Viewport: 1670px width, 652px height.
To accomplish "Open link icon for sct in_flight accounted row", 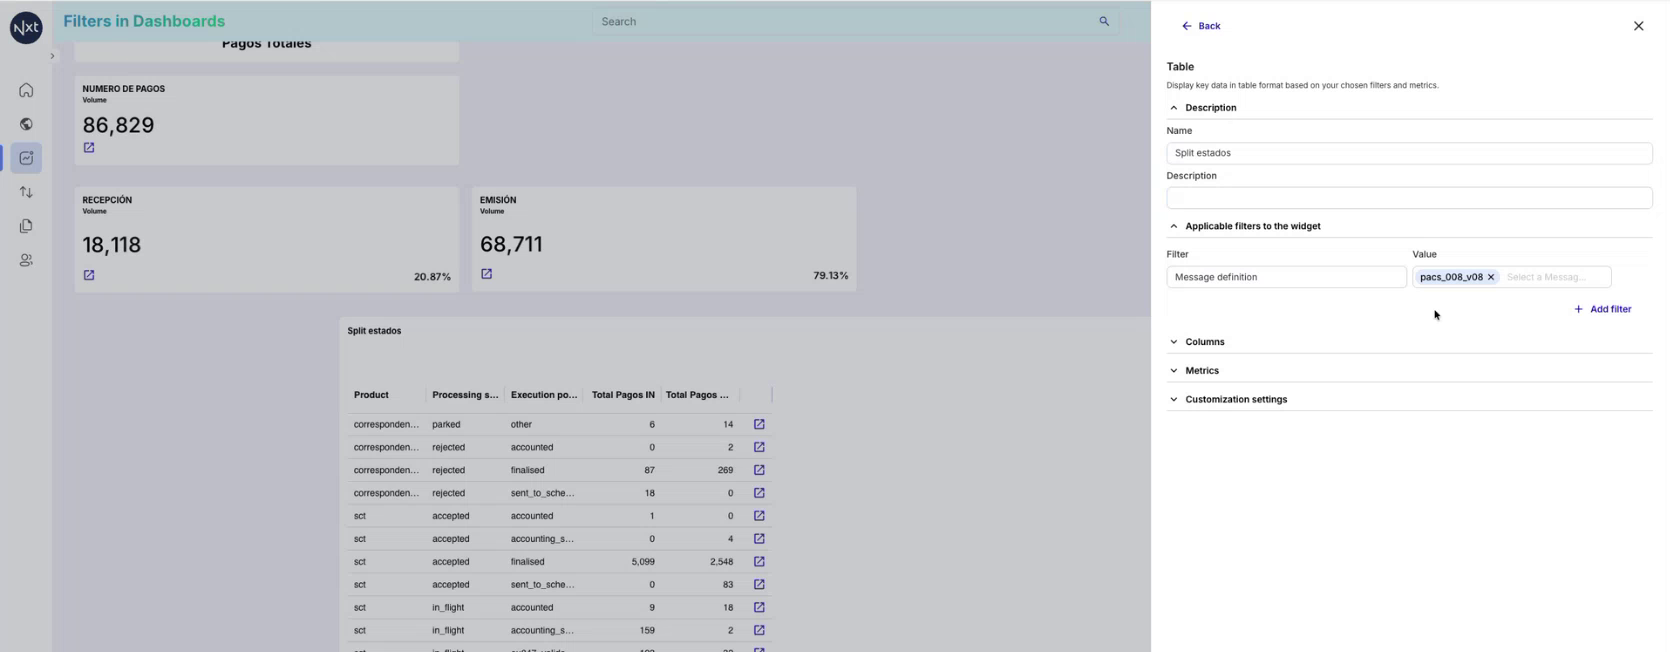I will pyautogui.click(x=759, y=608).
